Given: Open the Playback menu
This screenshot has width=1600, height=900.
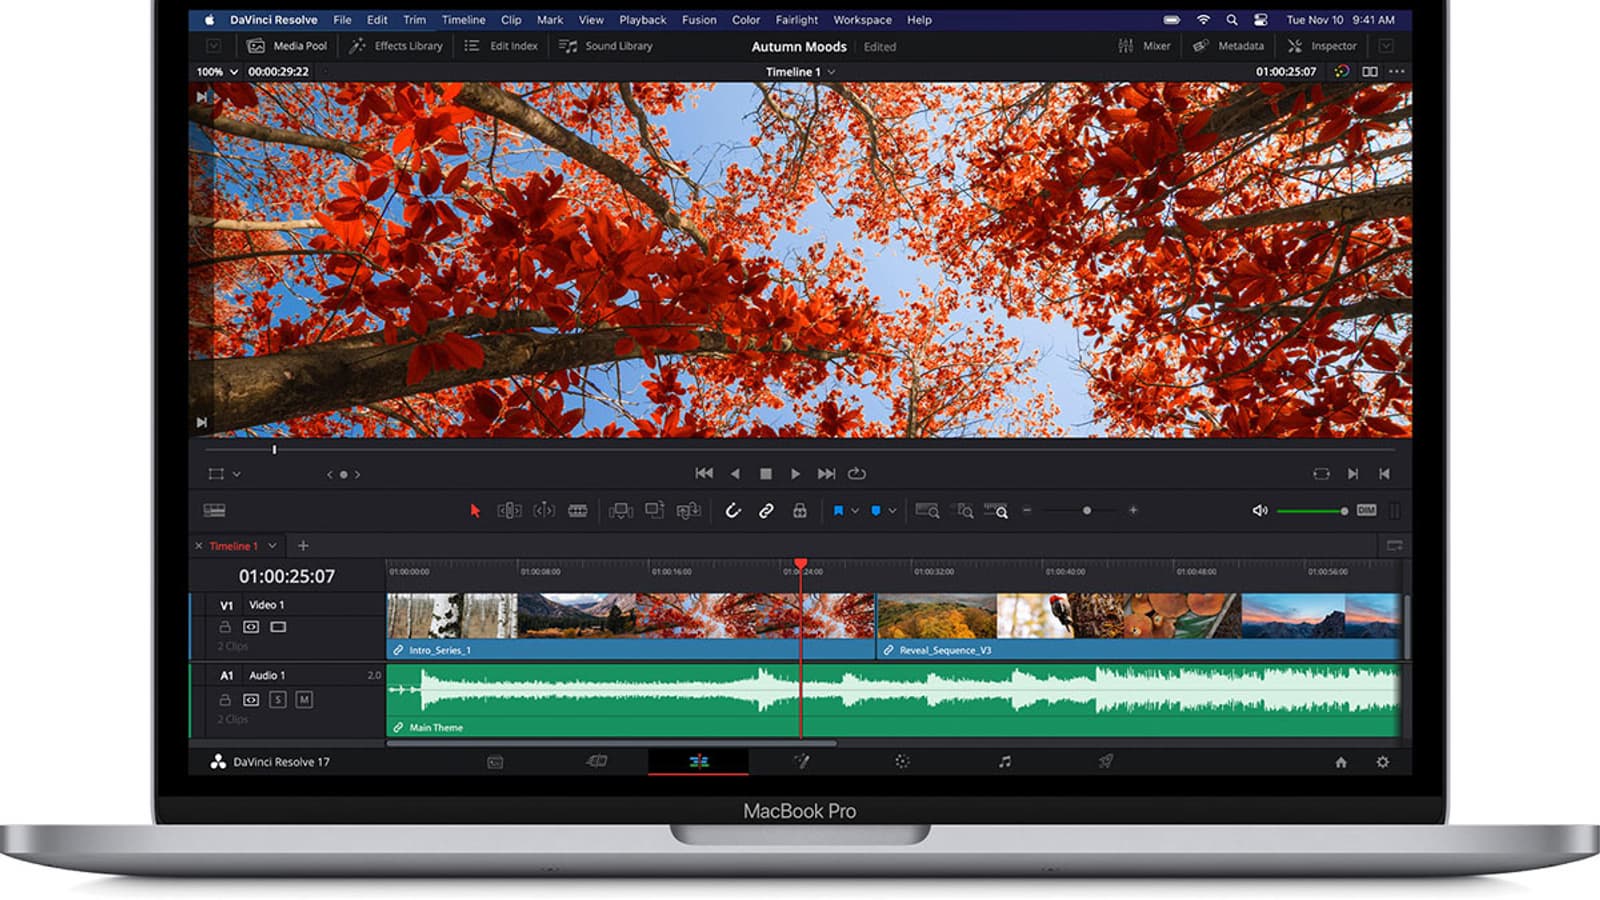Looking at the screenshot, I should tap(643, 20).
